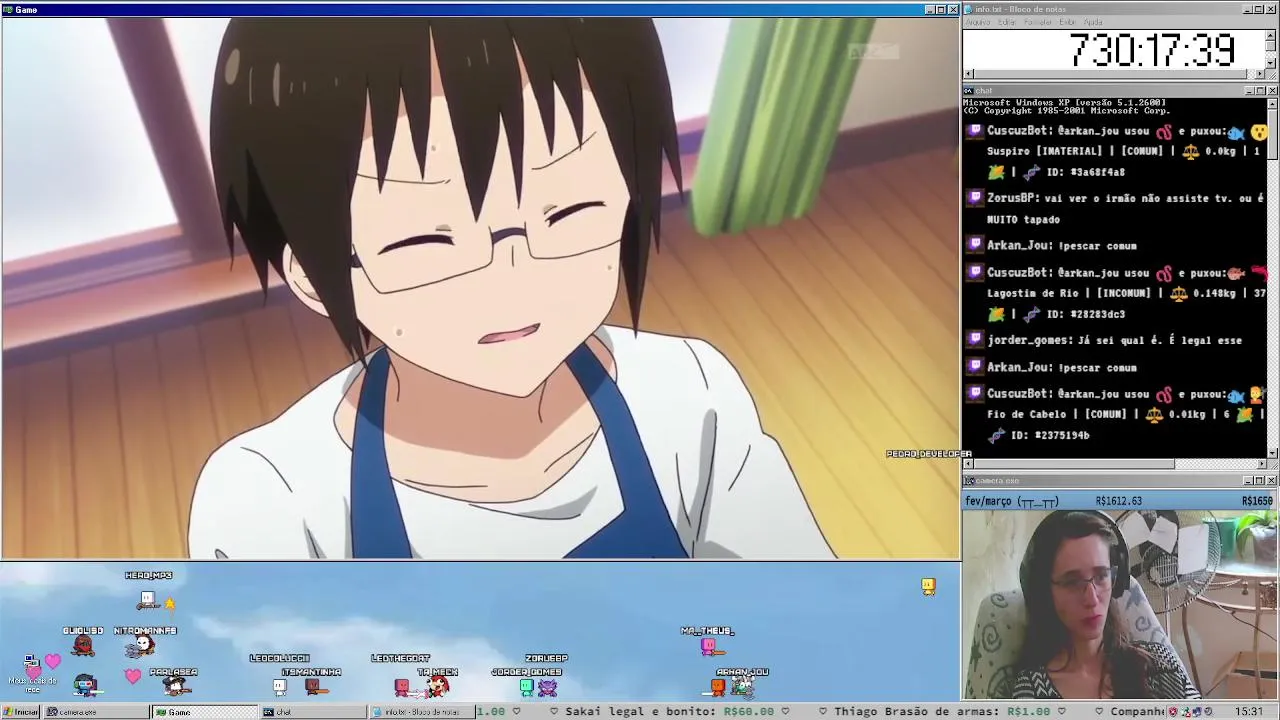Click the Iniciar start button

pos(21,712)
